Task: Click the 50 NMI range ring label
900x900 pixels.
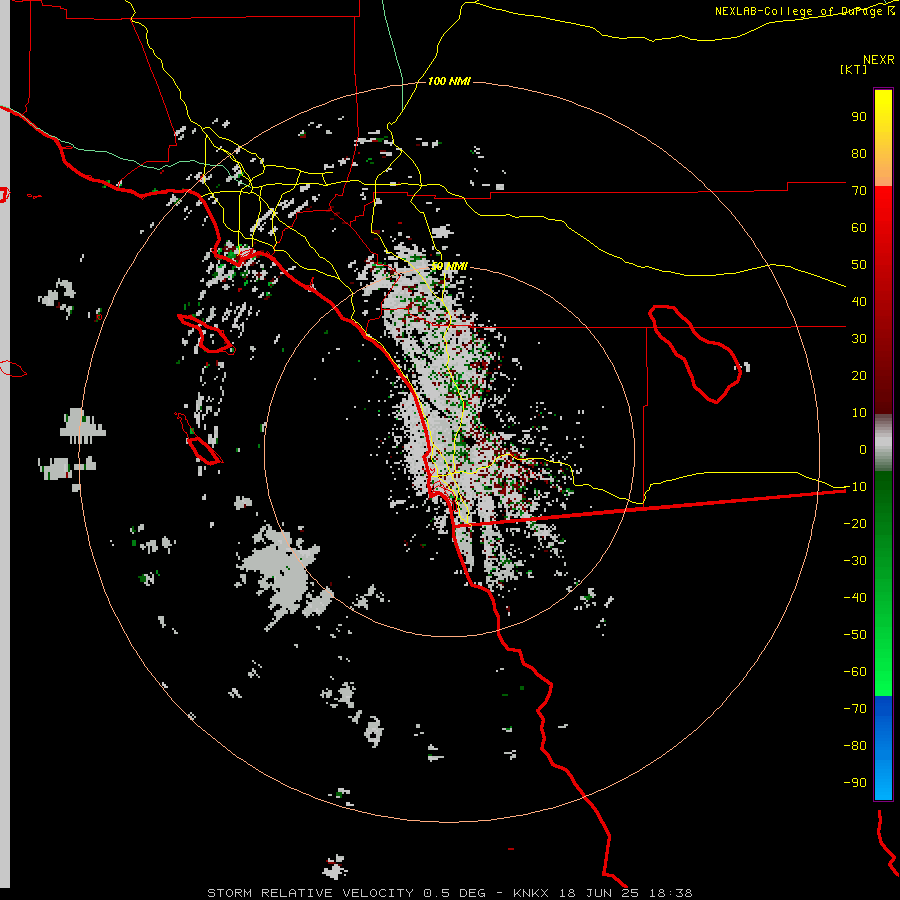Action: (x=449, y=266)
